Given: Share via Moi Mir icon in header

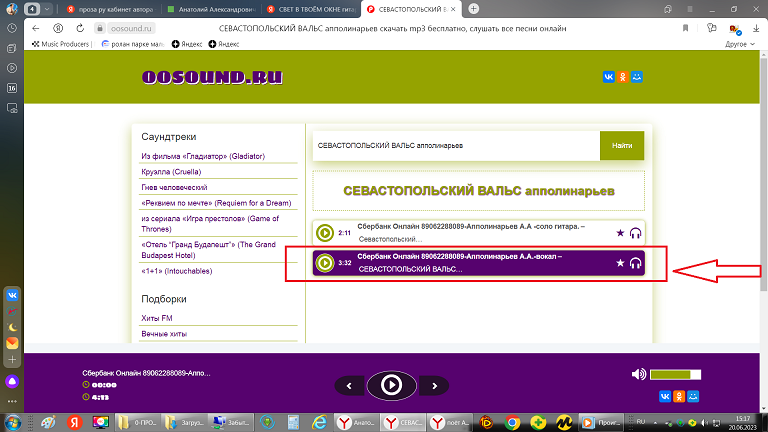Looking at the screenshot, I should pos(637,77).
